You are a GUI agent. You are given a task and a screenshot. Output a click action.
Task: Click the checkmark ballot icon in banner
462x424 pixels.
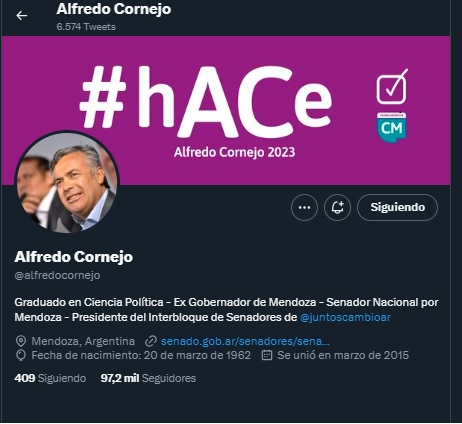click(x=392, y=87)
